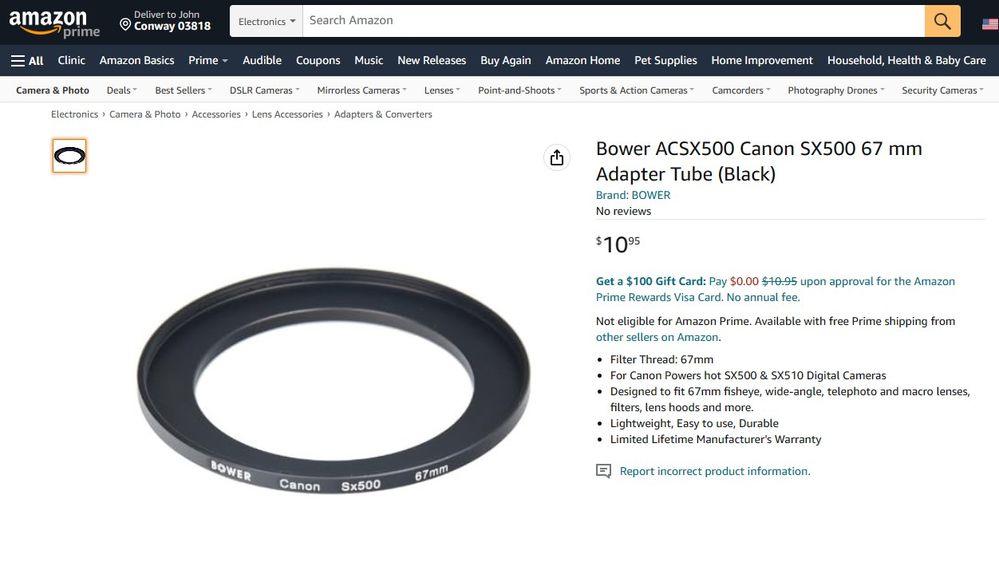Open the Electronics search category dropdown
Viewport: 999px width, 571px height.
(266, 21)
